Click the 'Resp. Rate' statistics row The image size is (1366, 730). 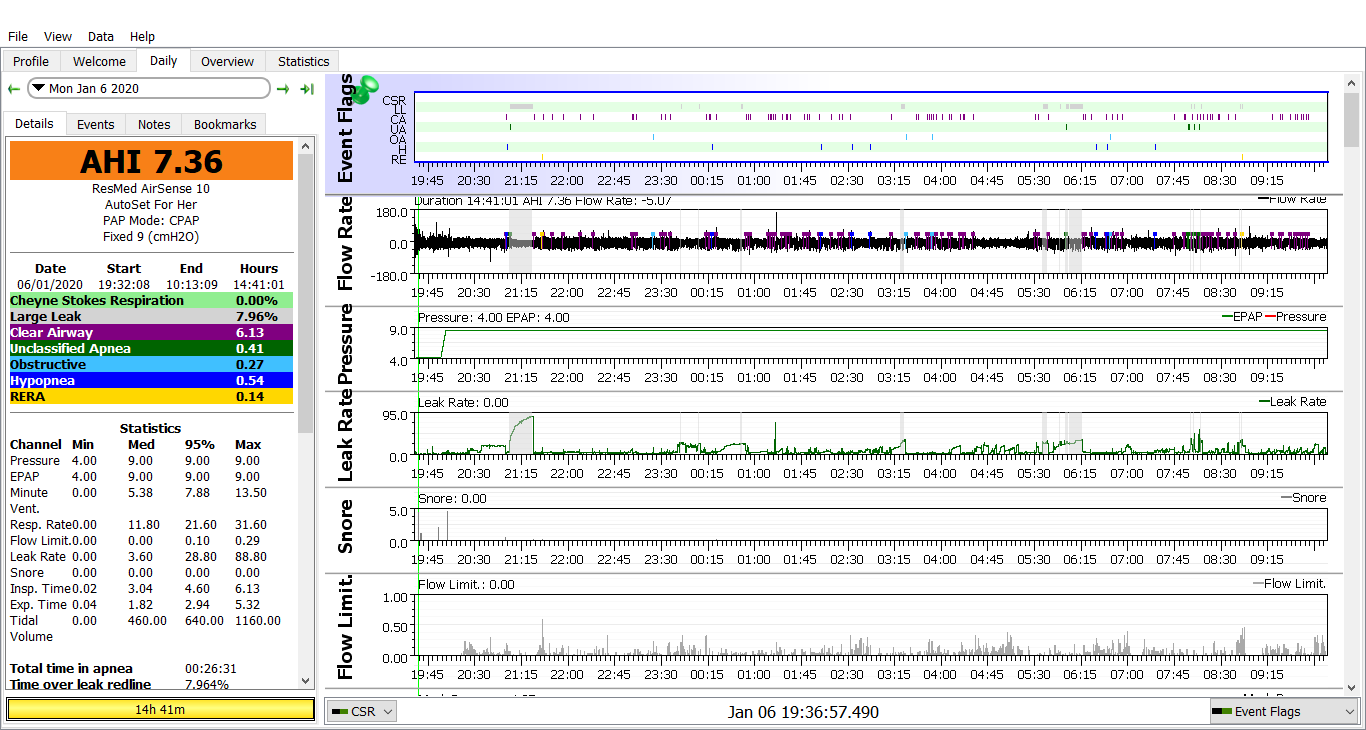coord(151,525)
